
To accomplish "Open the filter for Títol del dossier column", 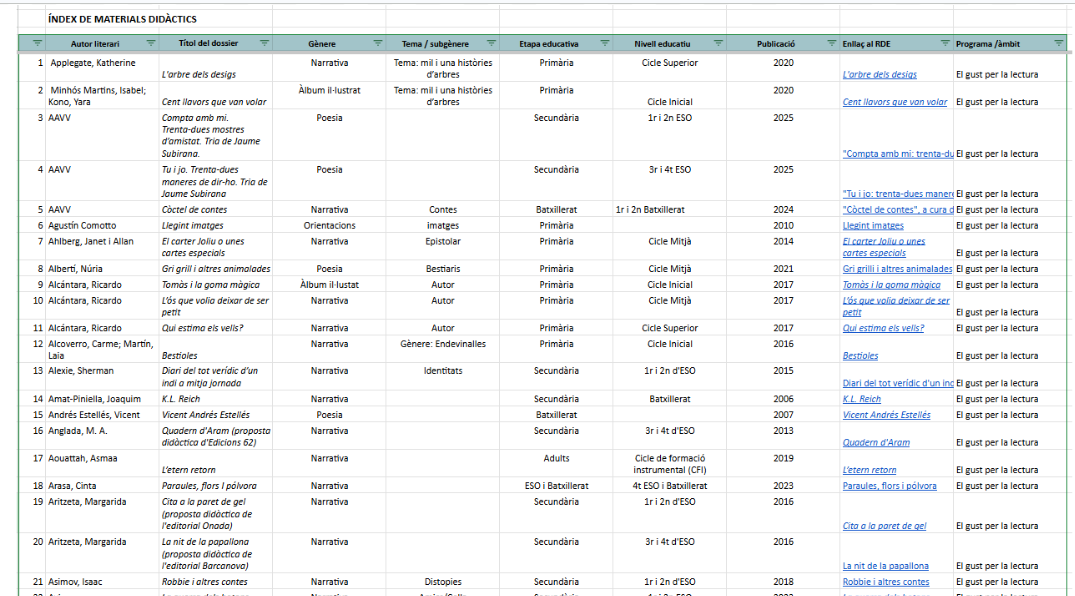I will (264, 43).
